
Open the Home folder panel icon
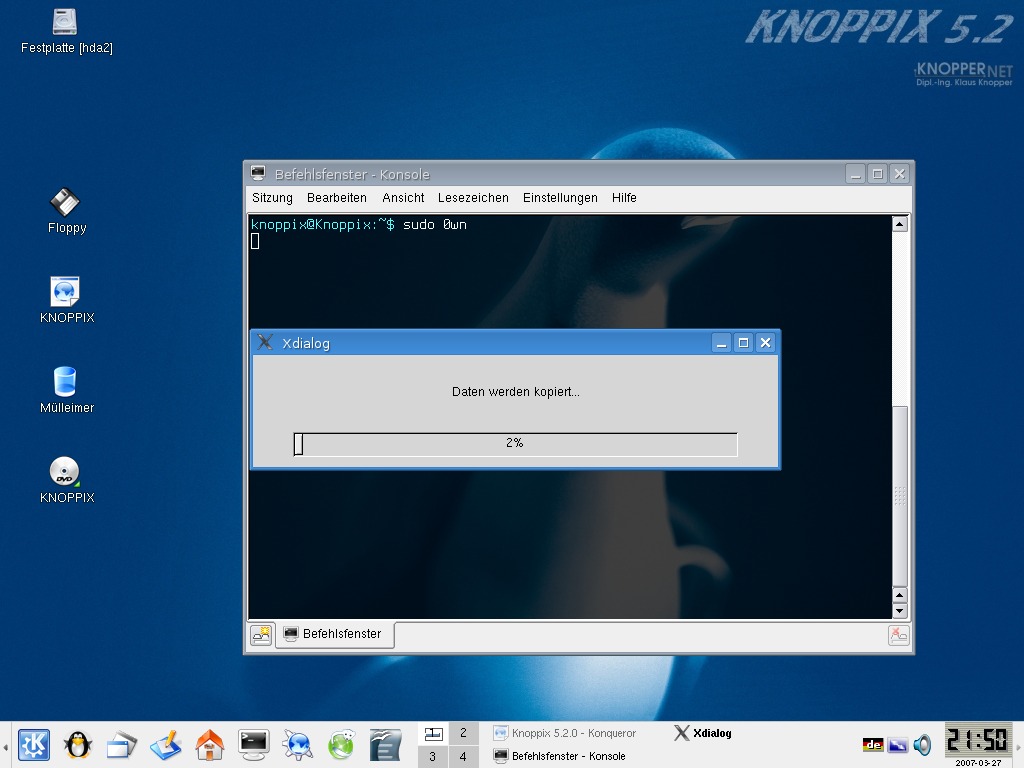(210, 744)
